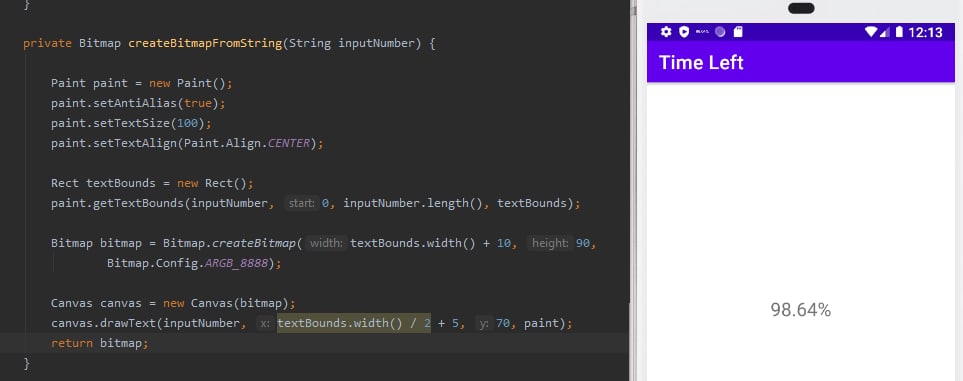Click 'paint.setAntiAlias(true);' line
Viewport: 963px width, 381px height.
pos(138,103)
